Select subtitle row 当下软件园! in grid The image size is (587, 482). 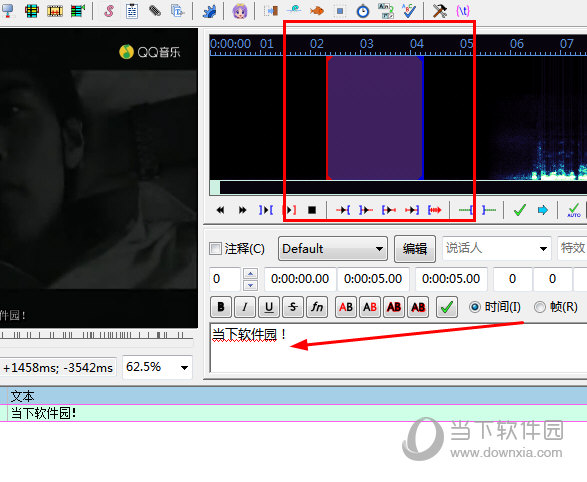coord(294,413)
